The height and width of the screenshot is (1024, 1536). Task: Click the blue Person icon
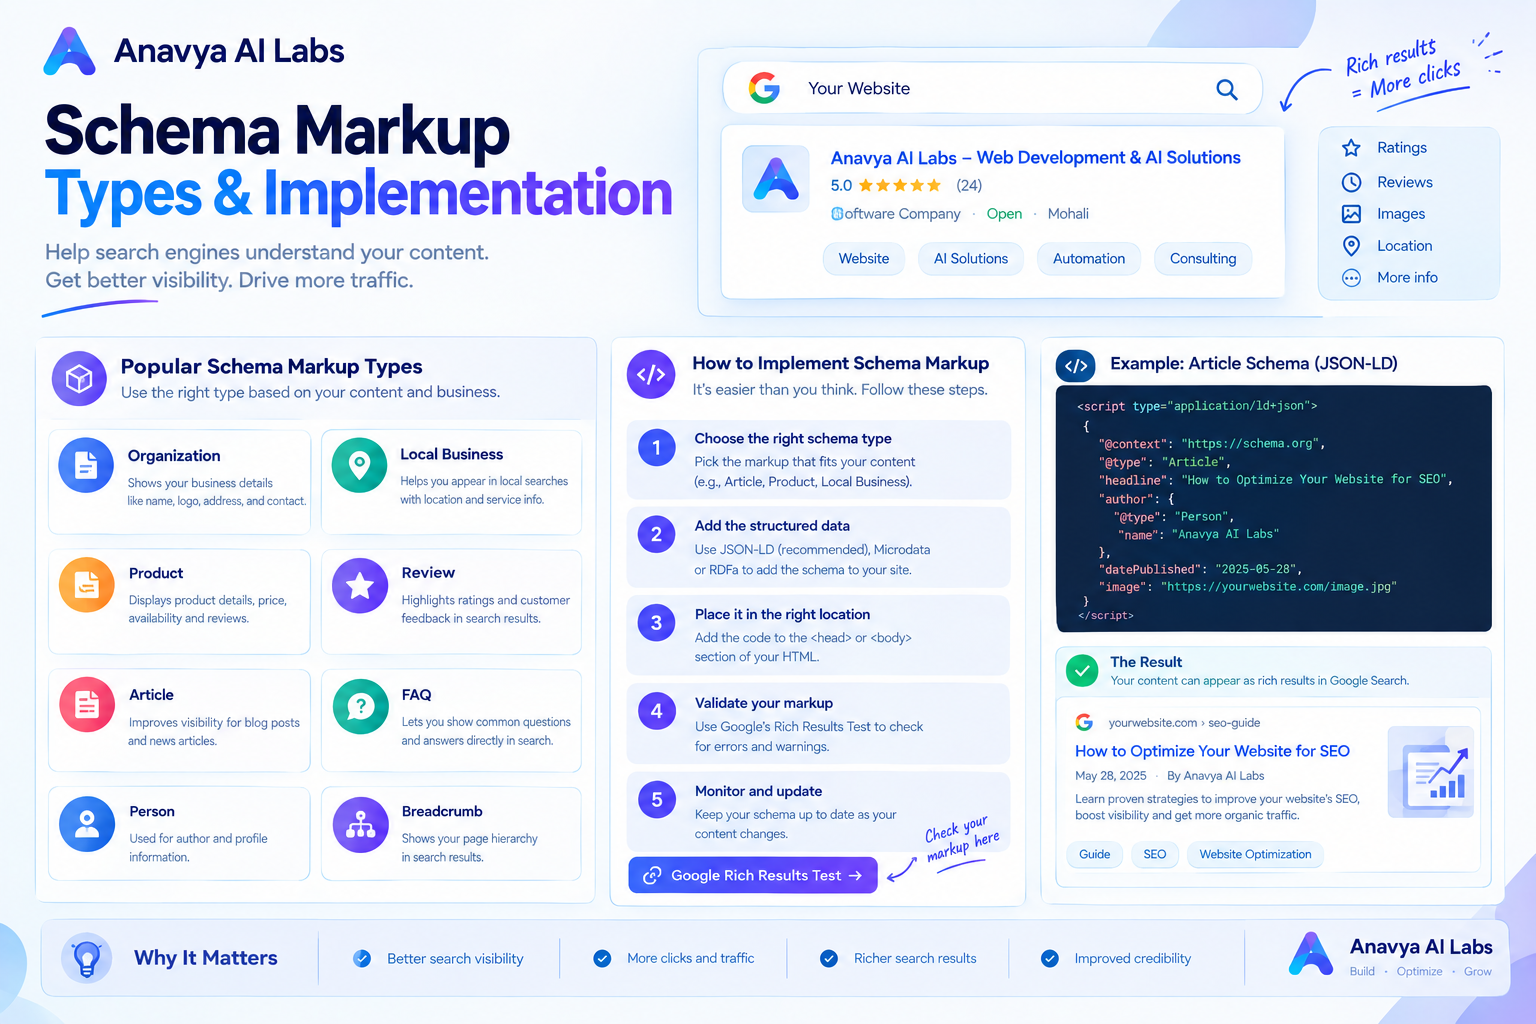click(87, 824)
